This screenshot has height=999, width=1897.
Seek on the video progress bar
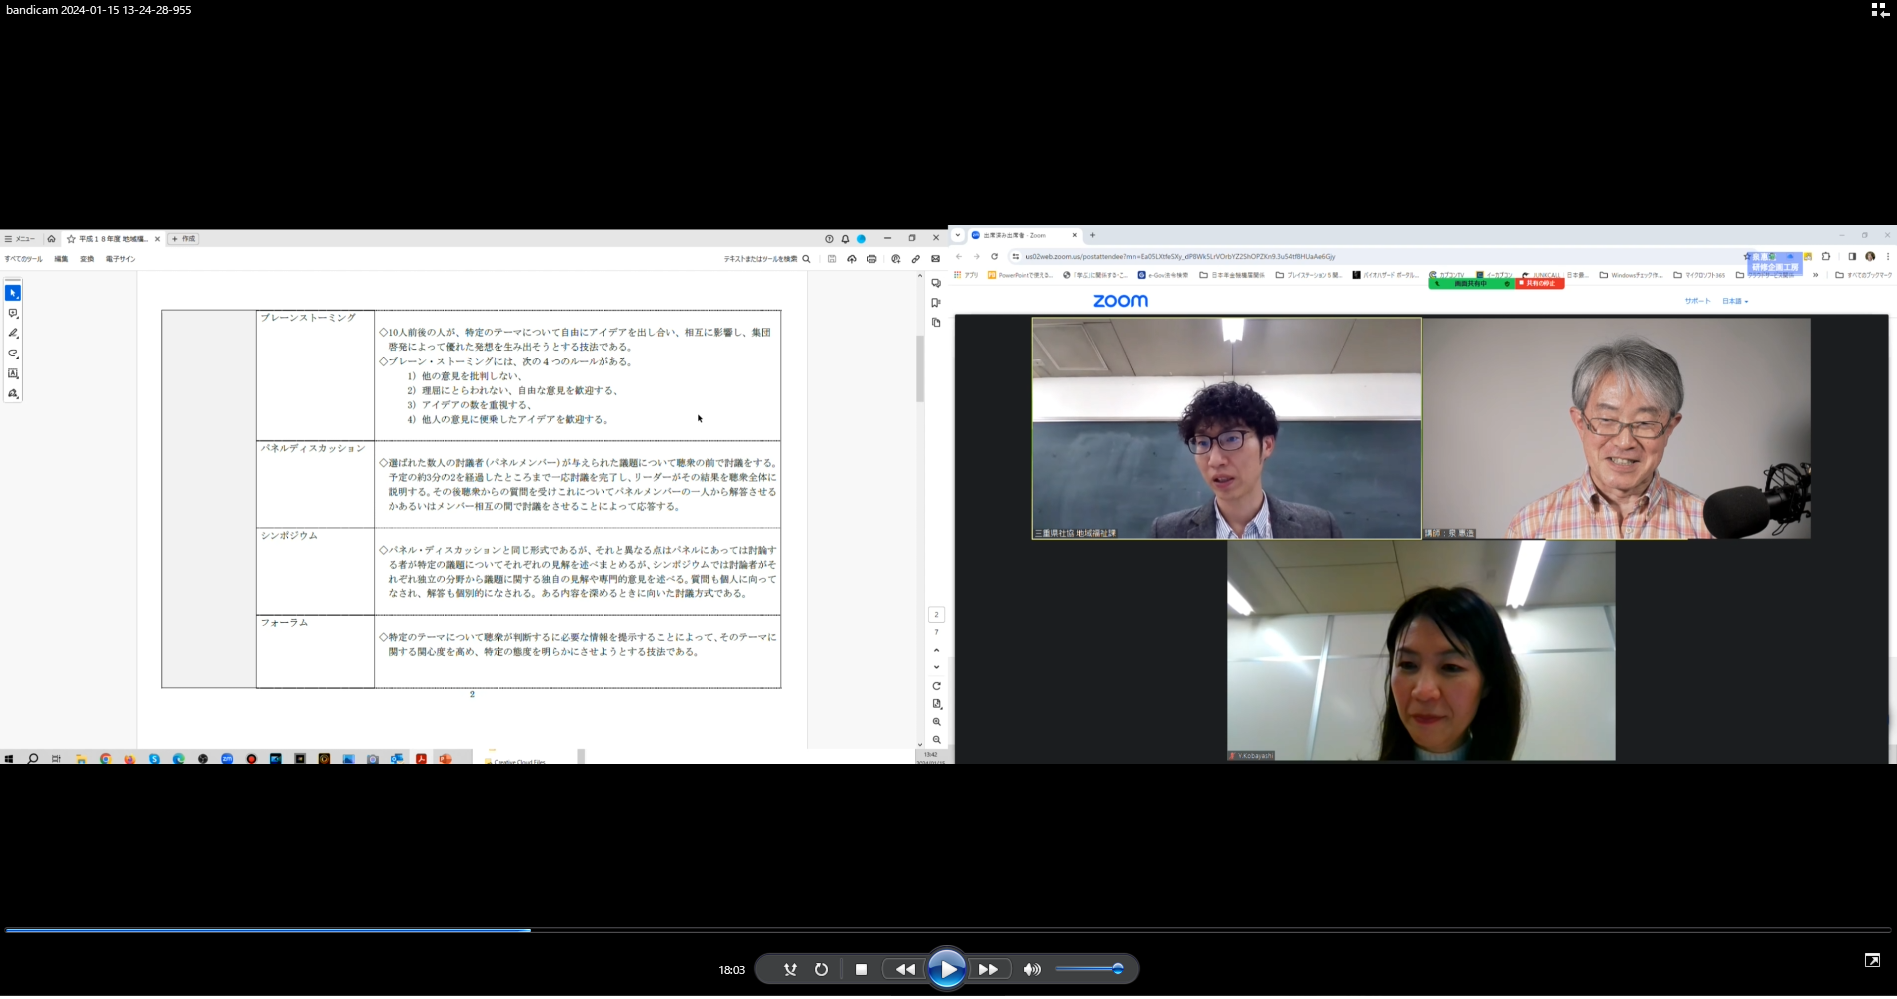[948, 930]
